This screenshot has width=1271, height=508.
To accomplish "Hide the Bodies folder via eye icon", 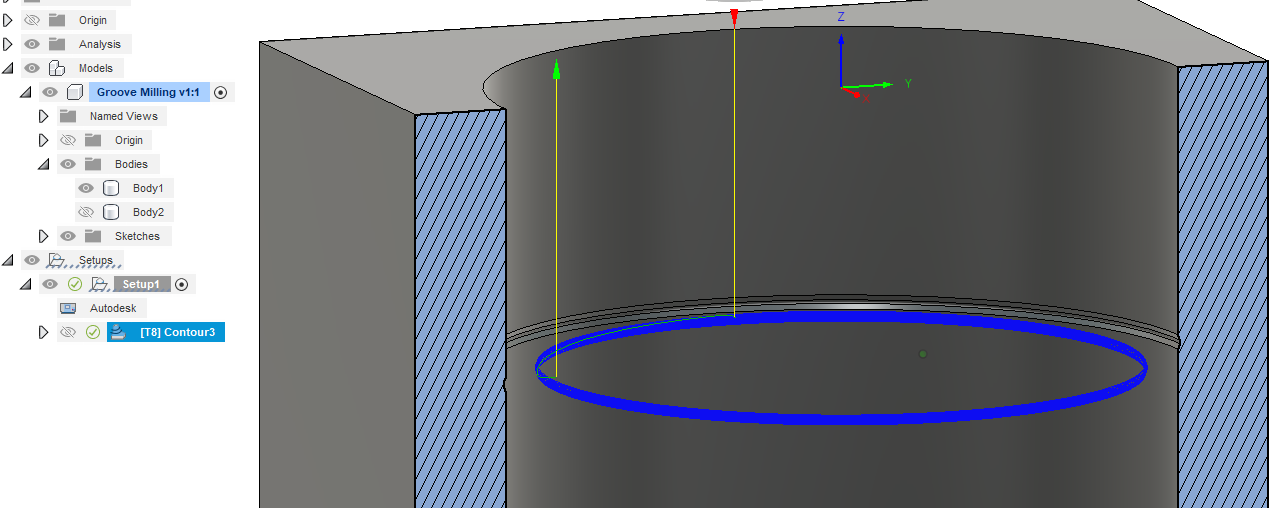I will click(x=68, y=164).
